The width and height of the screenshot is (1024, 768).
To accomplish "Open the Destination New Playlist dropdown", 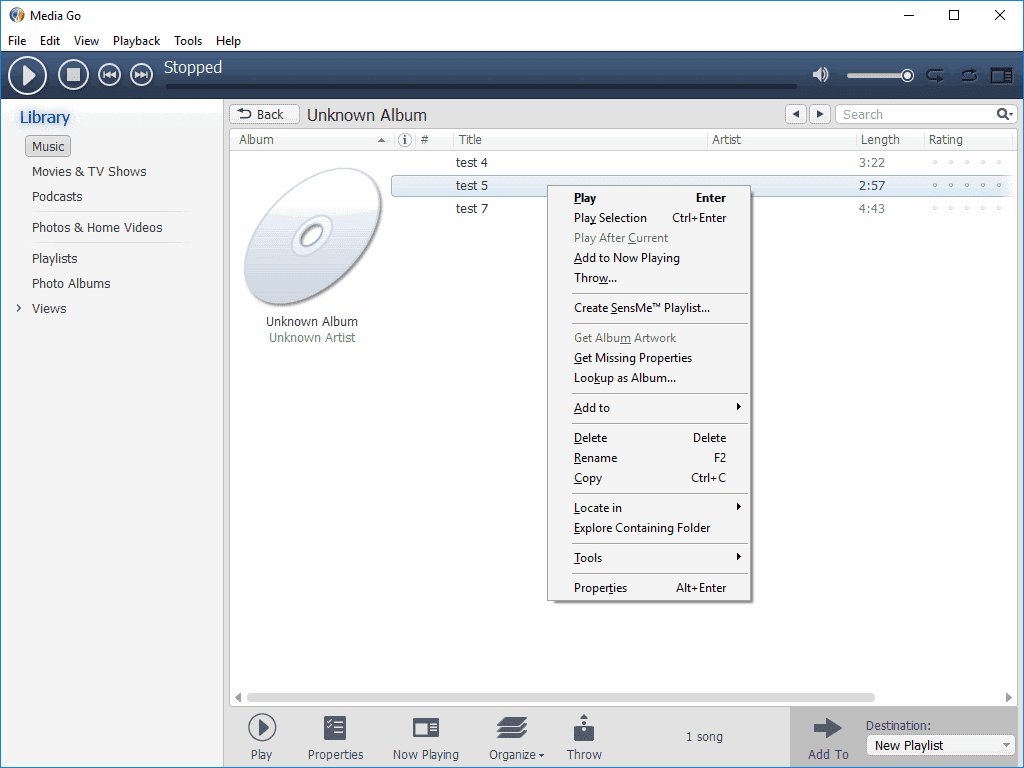I will pos(941,745).
